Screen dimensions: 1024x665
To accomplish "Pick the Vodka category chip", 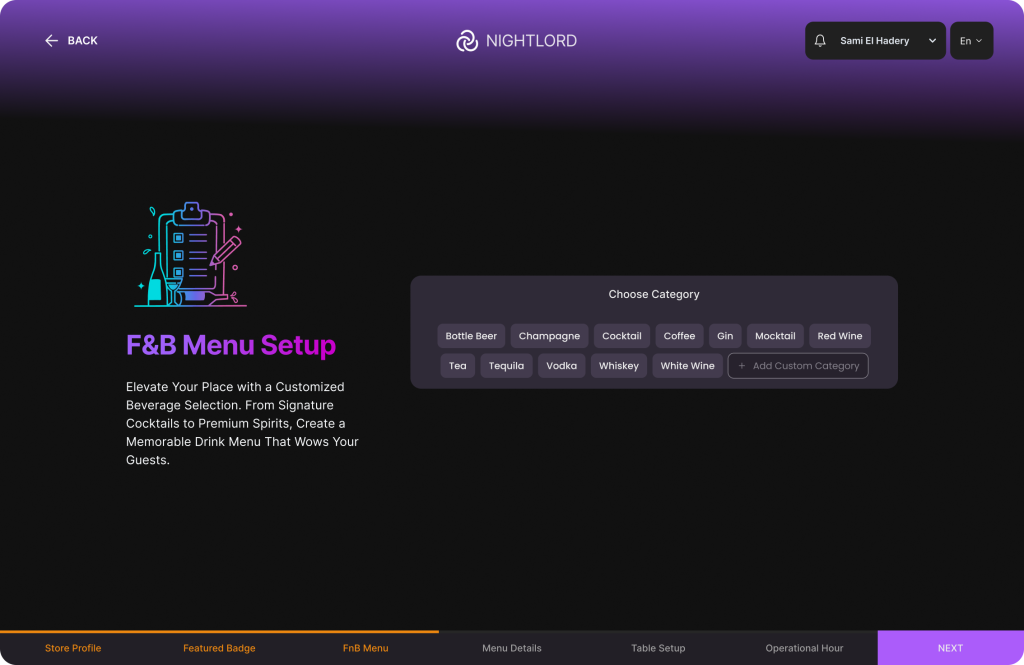I will [x=562, y=366].
